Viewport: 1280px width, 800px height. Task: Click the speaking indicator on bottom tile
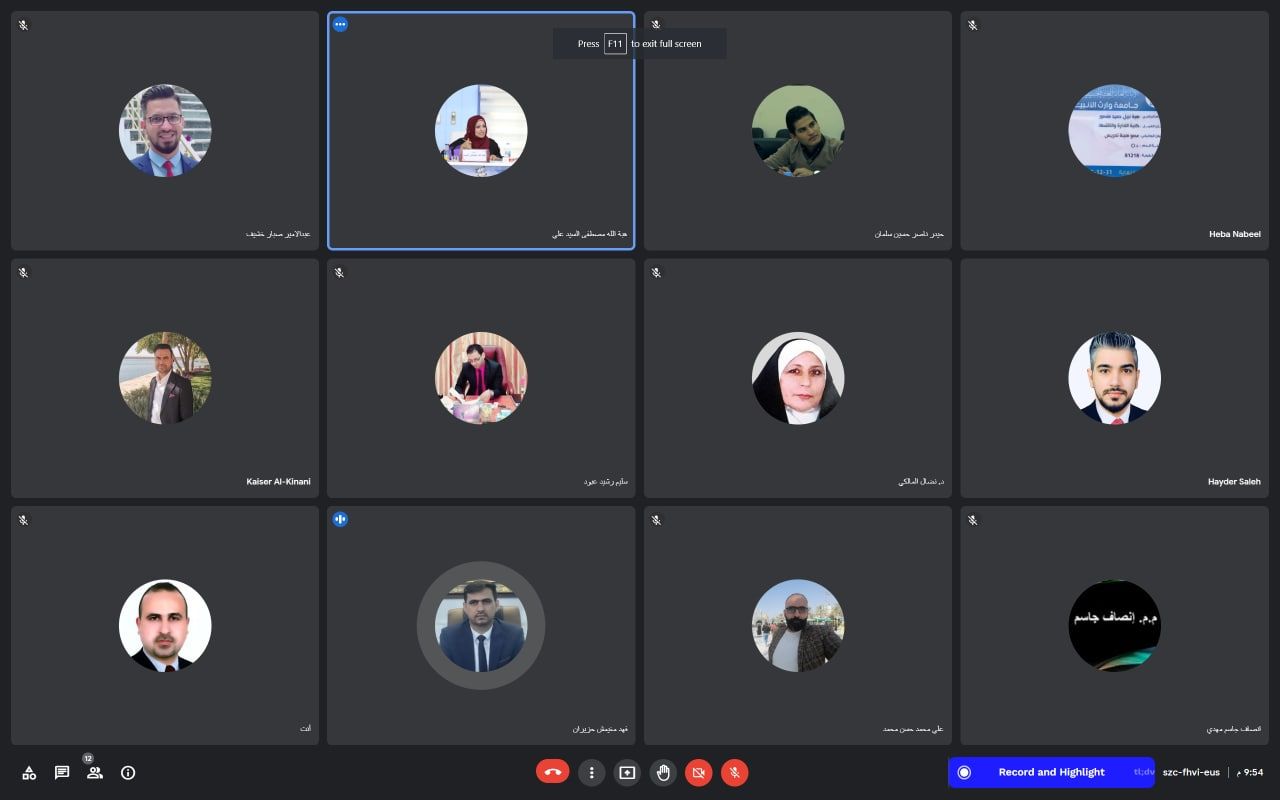(x=340, y=519)
